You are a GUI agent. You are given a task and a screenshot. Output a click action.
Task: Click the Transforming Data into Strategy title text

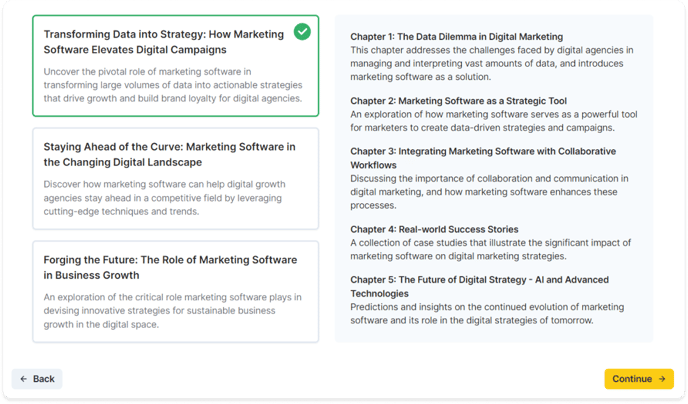(164, 42)
